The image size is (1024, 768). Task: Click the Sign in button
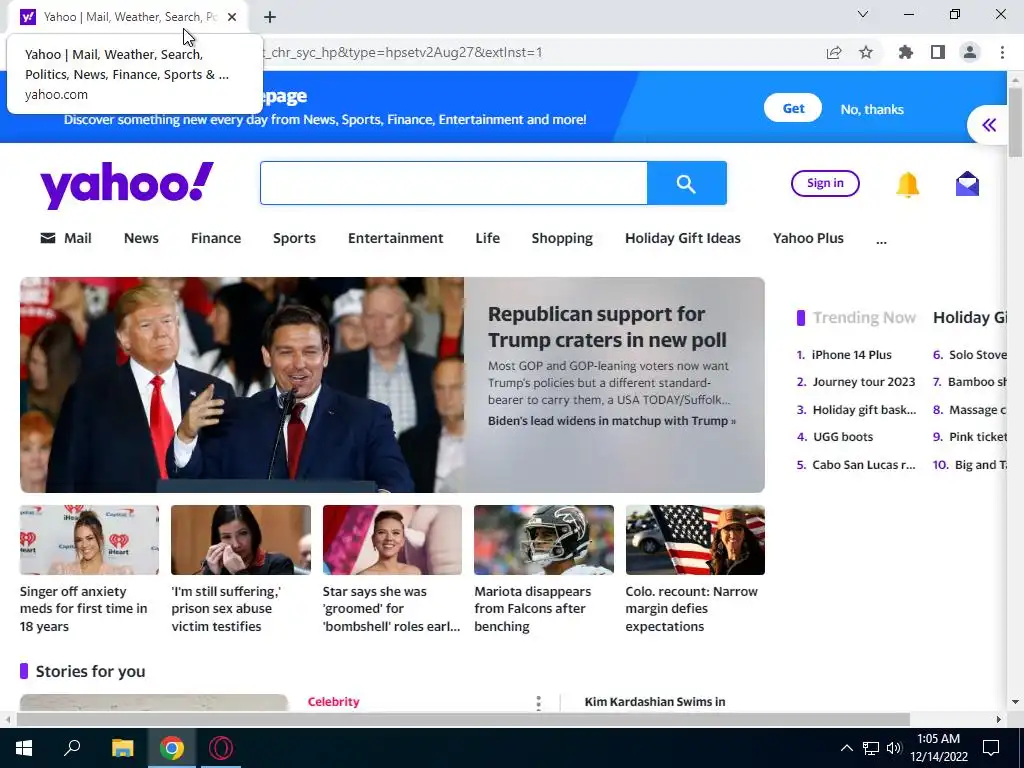point(825,183)
